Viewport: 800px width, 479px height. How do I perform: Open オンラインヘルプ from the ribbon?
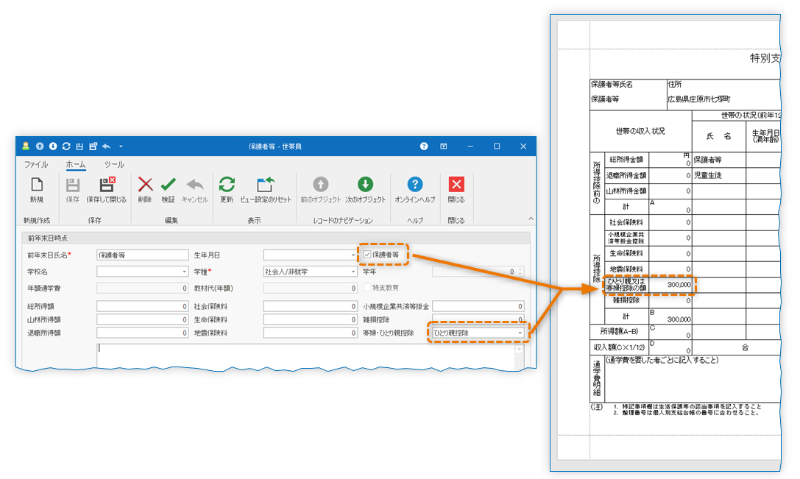pyautogui.click(x=415, y=185)
